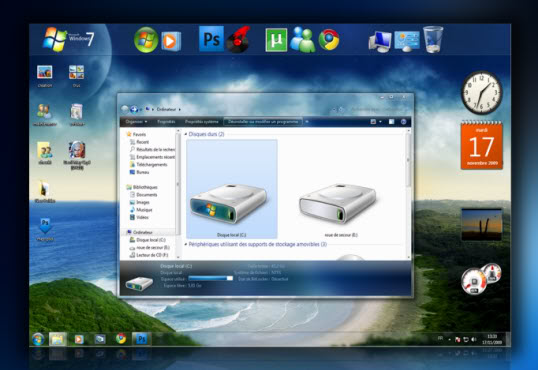Viewport: 538px width, 370px height.
Task: Open Bibliothèques in the navigation pane
Action: coord(142,187)
